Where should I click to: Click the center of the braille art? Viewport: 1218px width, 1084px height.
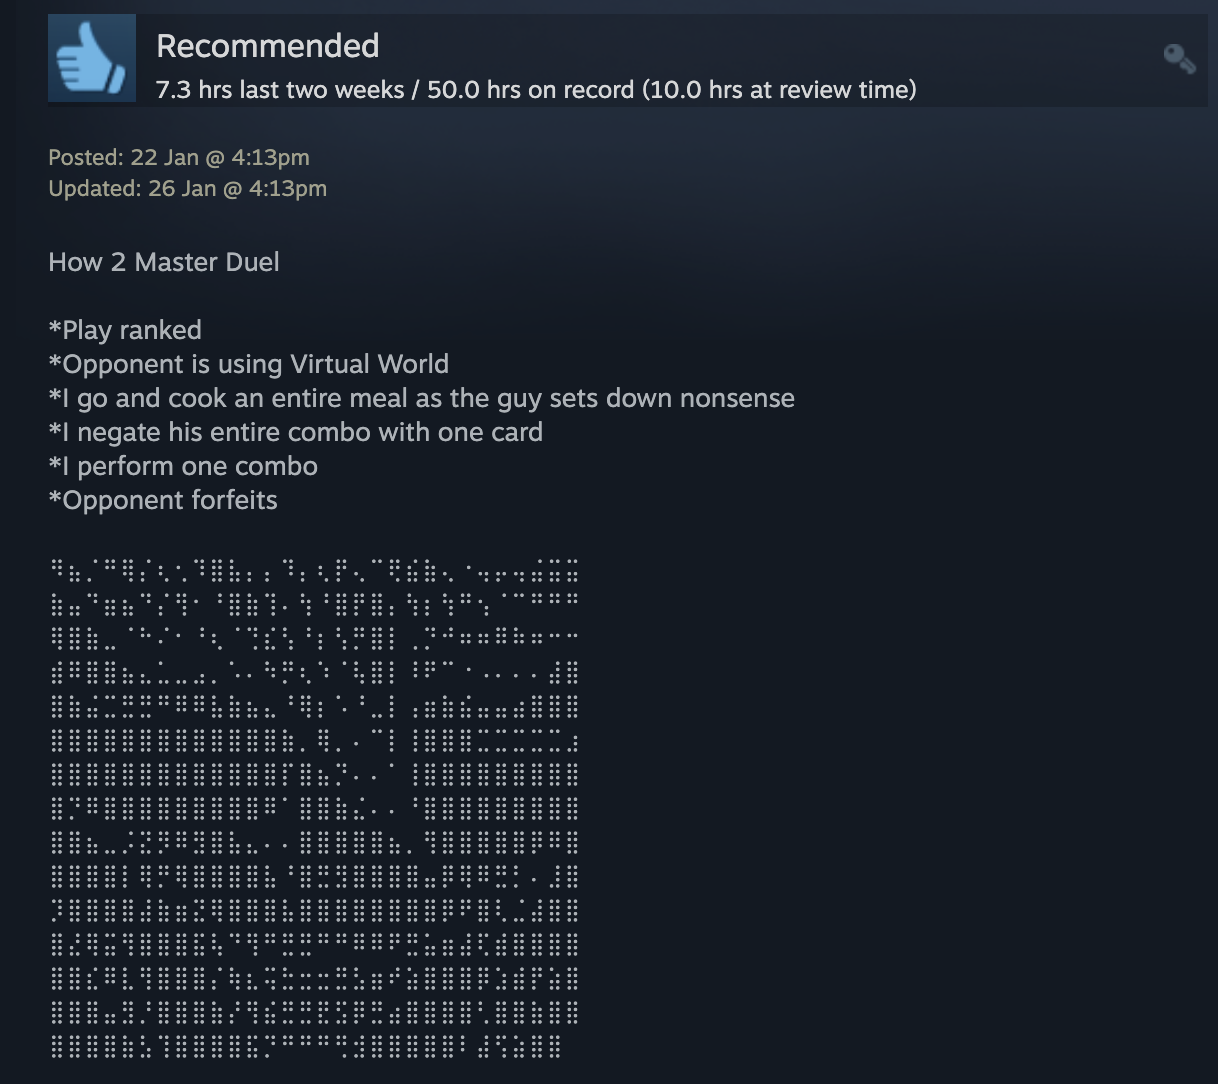pyautogui.click(x=314, y=809)
